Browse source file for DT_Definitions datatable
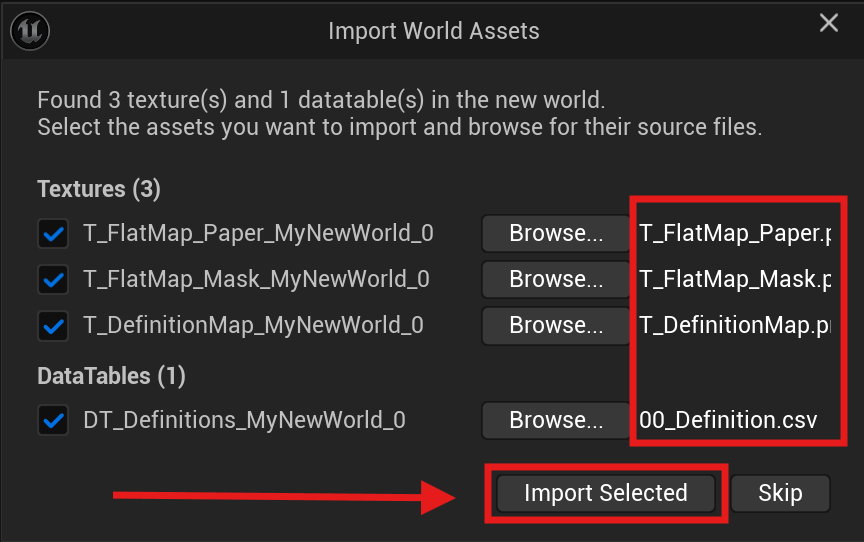Viewport: 864px width, 542px height. coord(556,420)
